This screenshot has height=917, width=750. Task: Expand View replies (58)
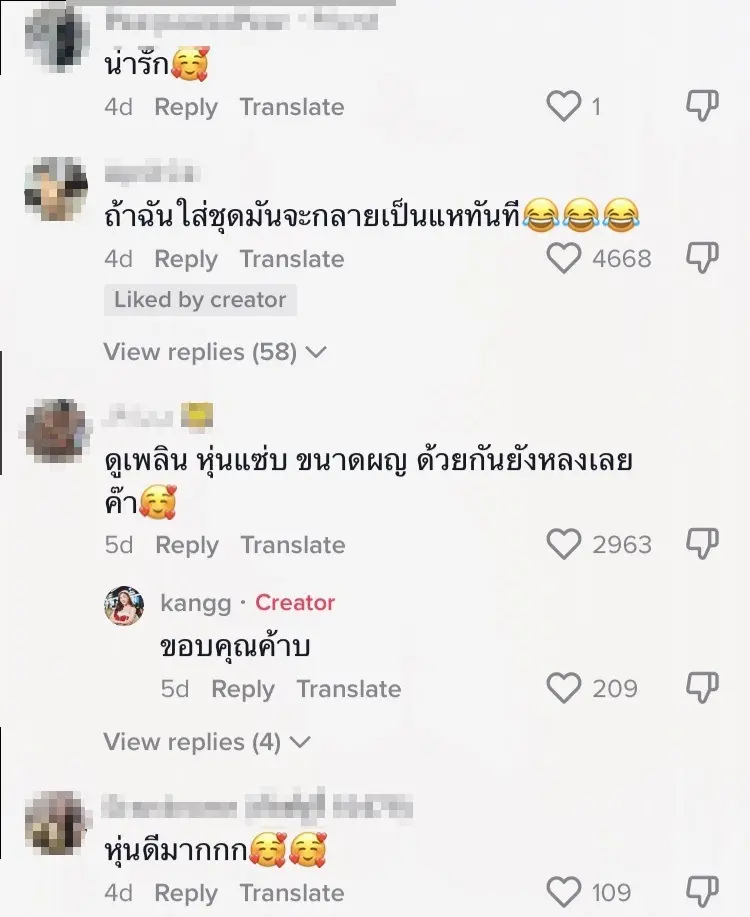(215, 352)
